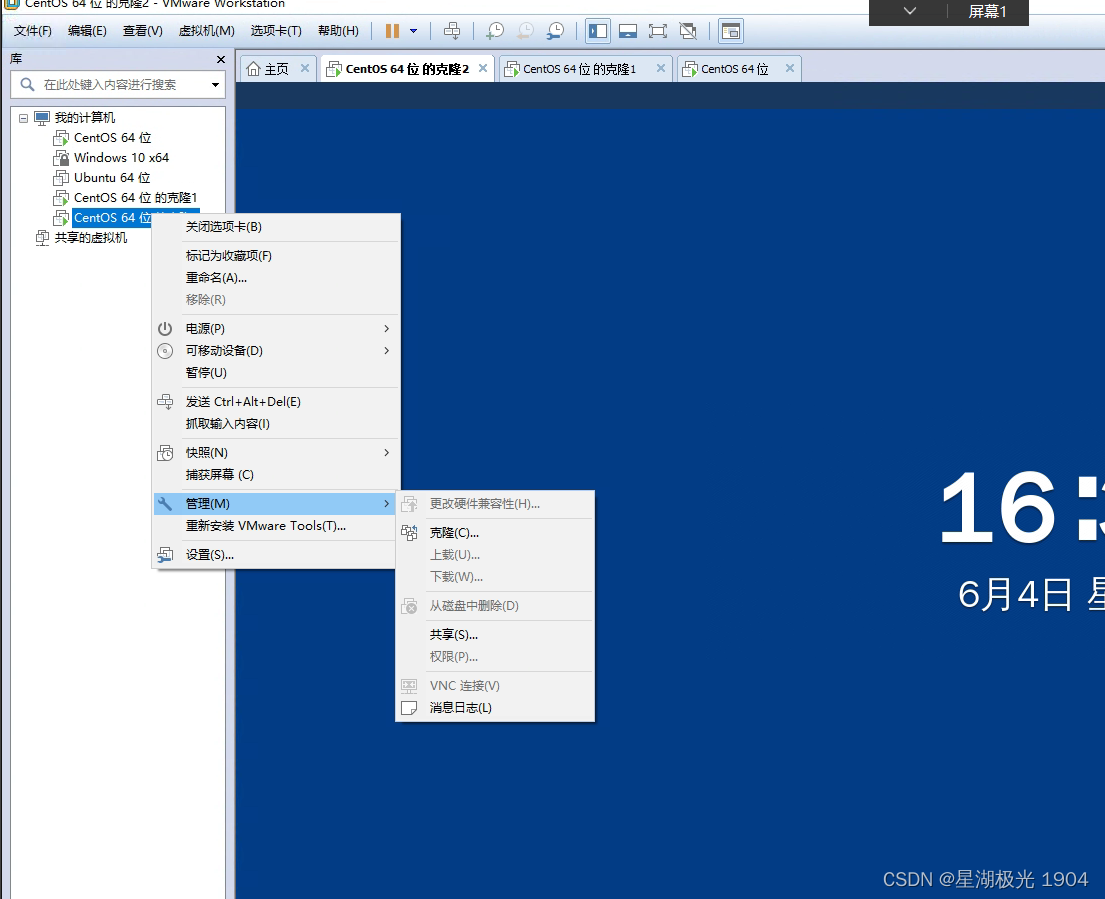The image size is (1105, 899).
Task: Click the 屏幕1 screen selector label
Action: (x=987, y=11)
